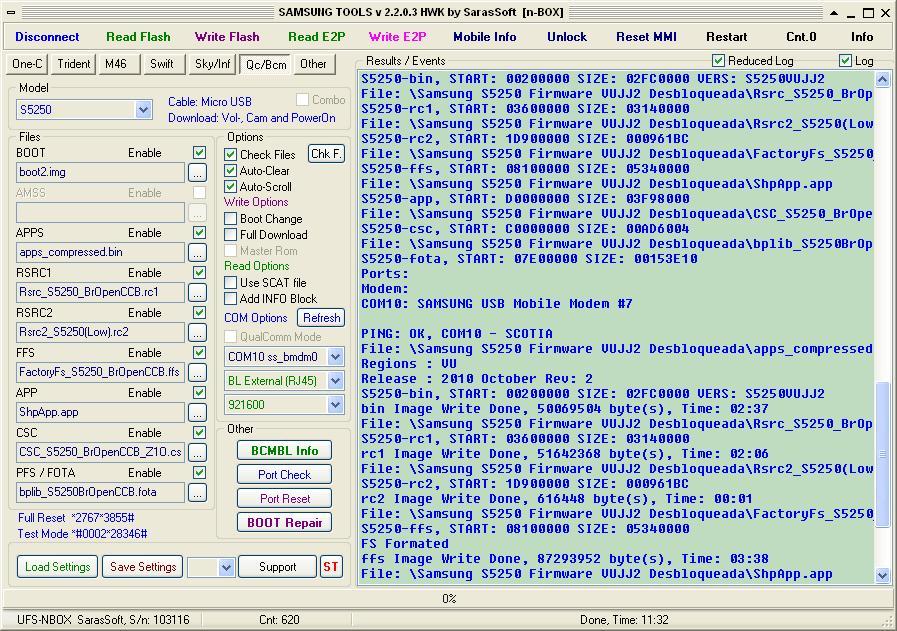Click Reset MMI command
This screenshot has width=897, height=631.
click(x=646, y=37)
